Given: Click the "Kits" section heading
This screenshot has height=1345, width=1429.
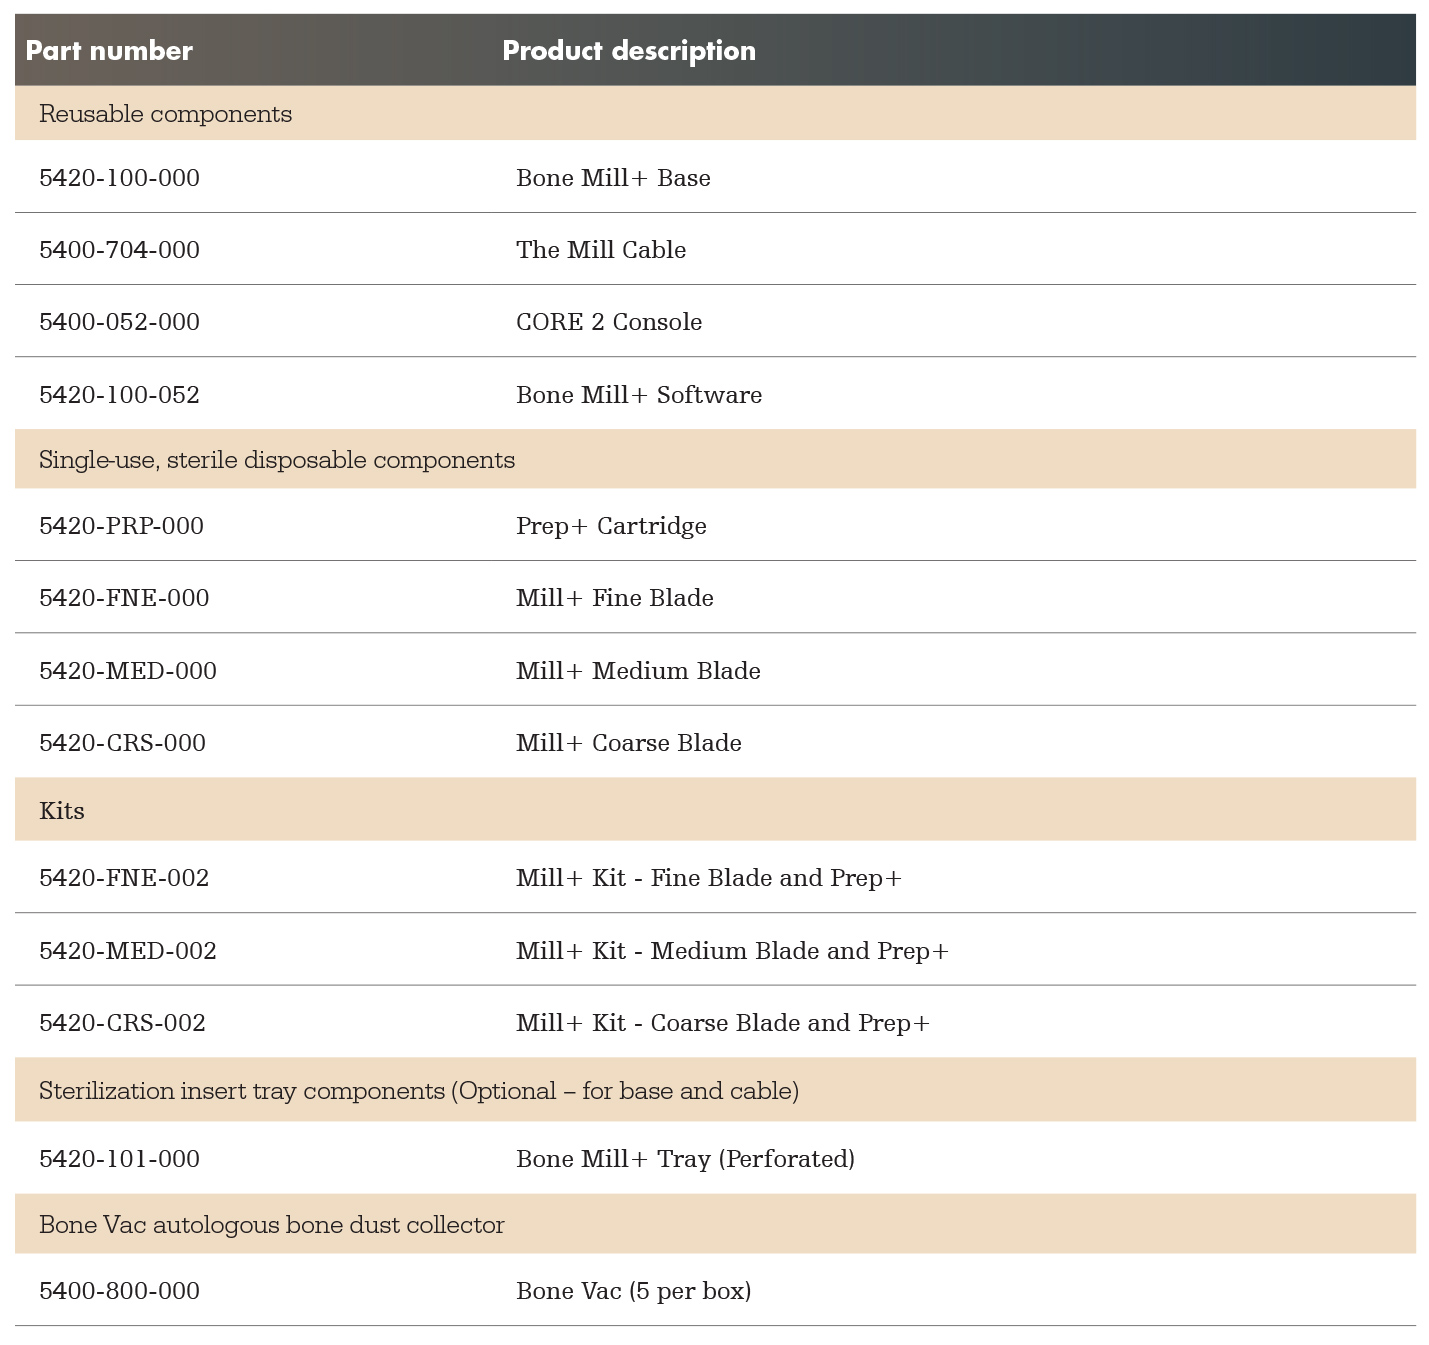Looking at the screenshot, I should click(x=62, y=811).
